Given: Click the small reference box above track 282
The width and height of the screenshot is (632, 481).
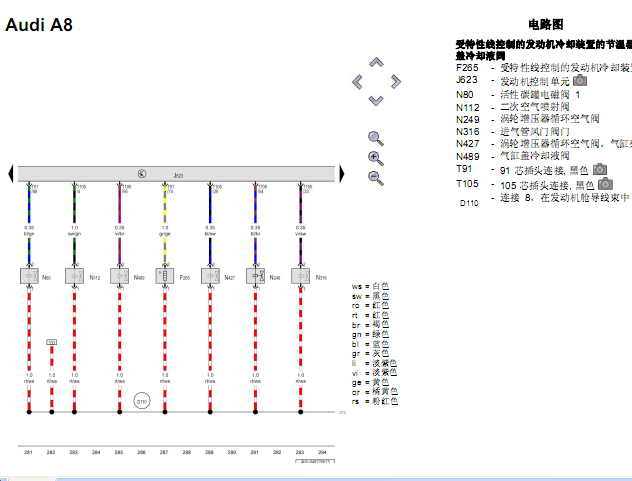Looking at the screenshot, I should tap(52, 342).
